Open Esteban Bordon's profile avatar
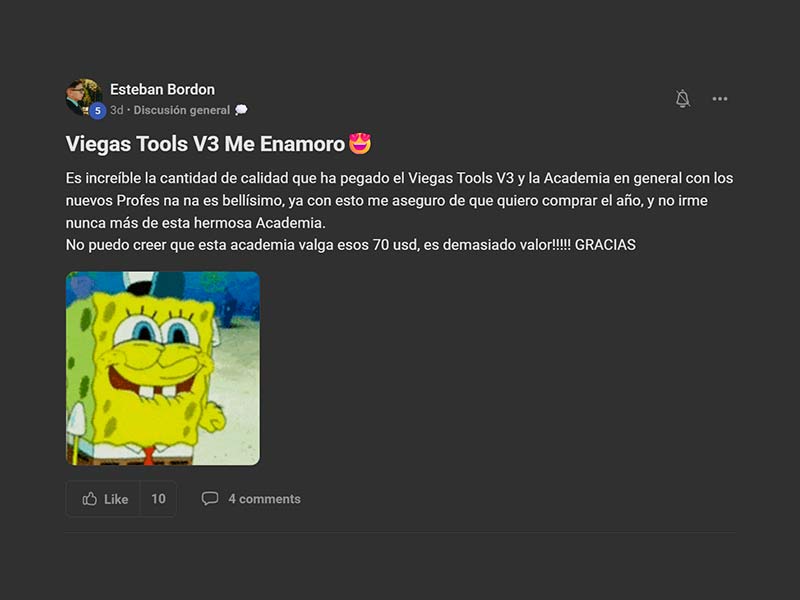 point(82,95)
